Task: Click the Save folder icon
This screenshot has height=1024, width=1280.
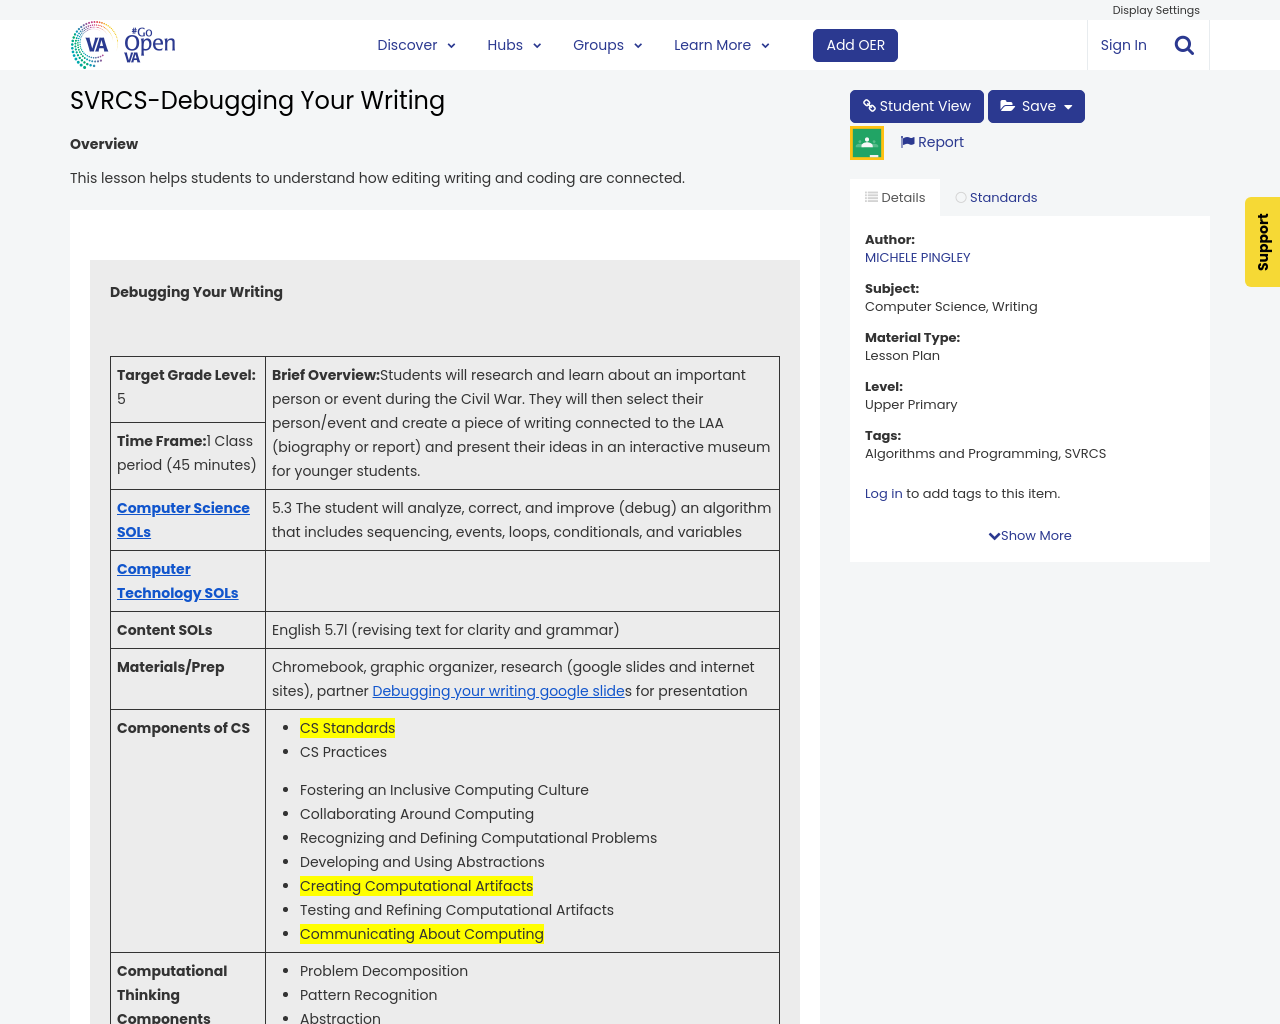Action: click(1013, 105)
